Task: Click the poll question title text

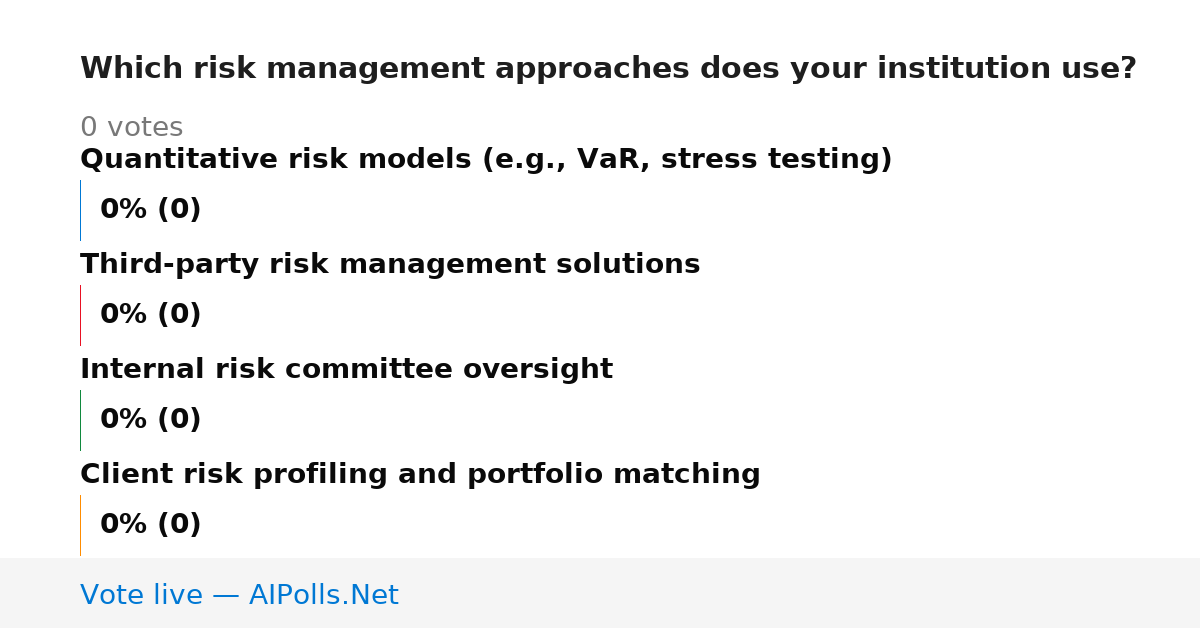Action: (608, 69)
